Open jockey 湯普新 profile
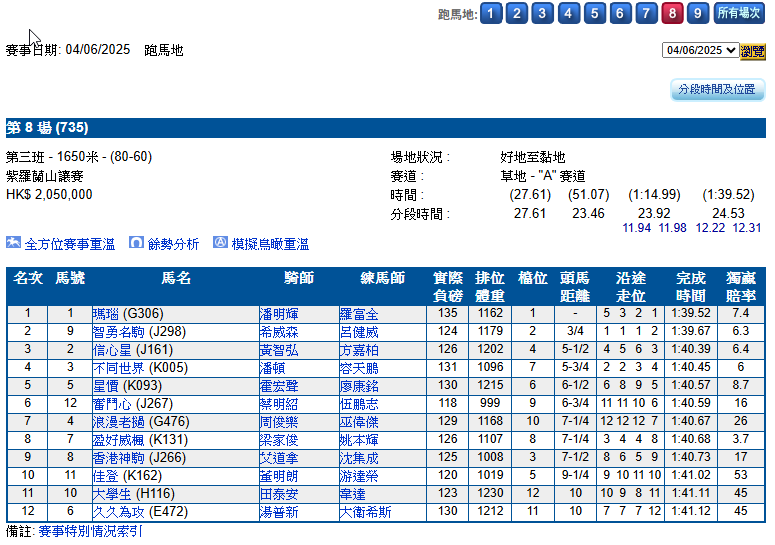775x545 pixels. click(x=279, y=511)
